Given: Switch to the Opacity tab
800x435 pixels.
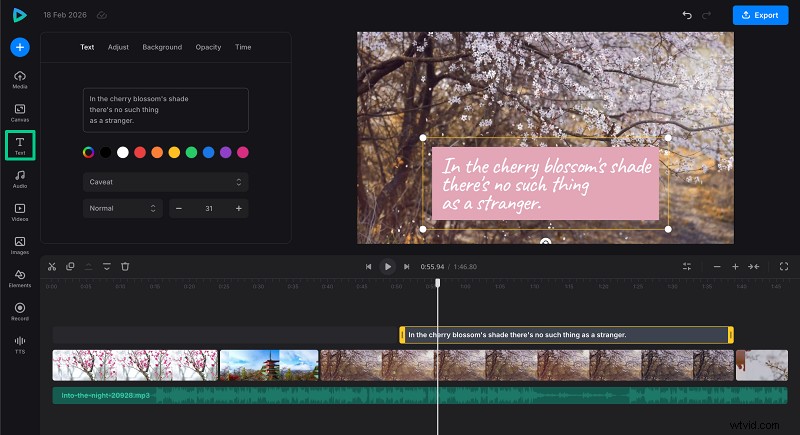Looking at the screenshot, I should (x=208, y=47).
